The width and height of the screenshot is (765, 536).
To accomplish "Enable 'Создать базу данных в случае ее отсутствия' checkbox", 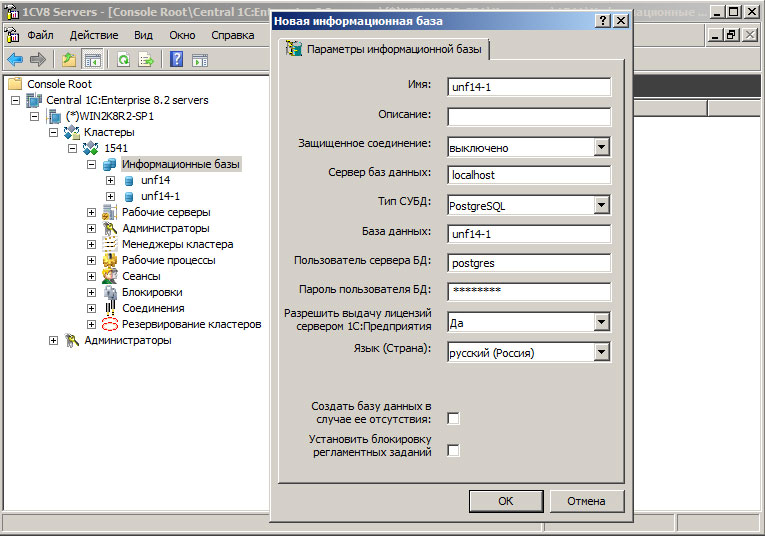I will pos(453,418).
